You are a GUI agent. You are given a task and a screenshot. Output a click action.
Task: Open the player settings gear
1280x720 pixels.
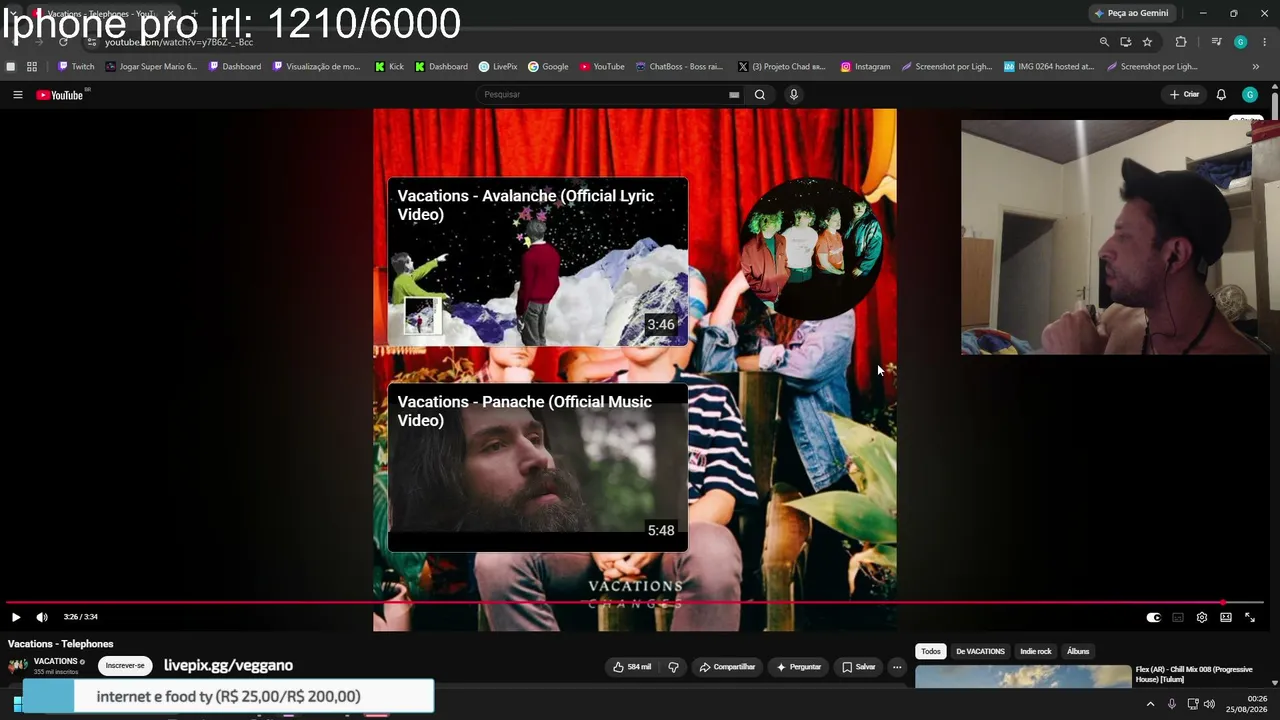1202,618
